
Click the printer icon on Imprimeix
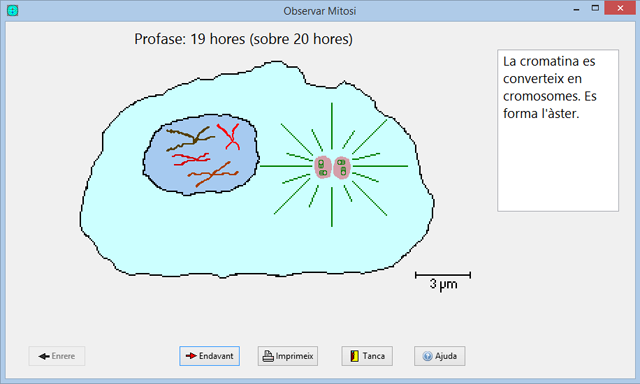pos(268,356)
